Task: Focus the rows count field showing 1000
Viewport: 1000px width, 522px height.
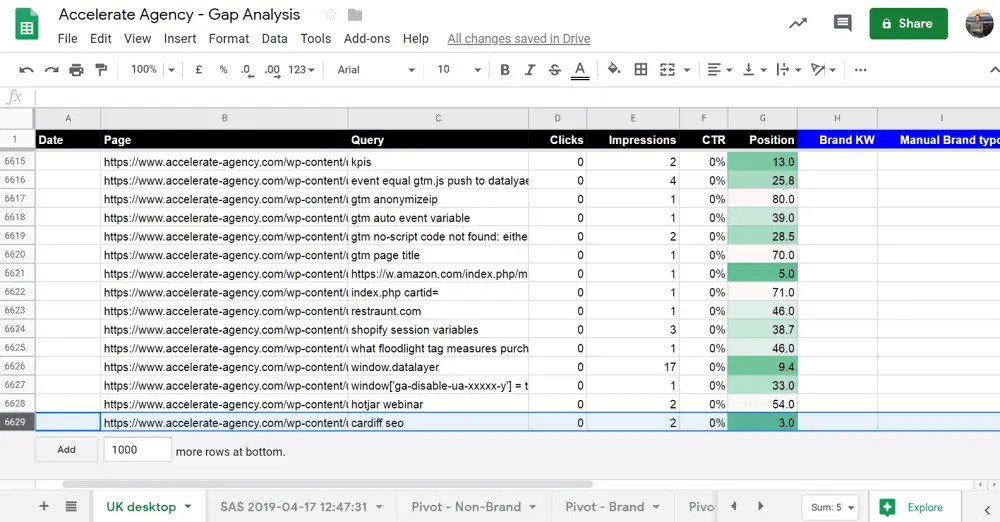Action: [137, 450]
